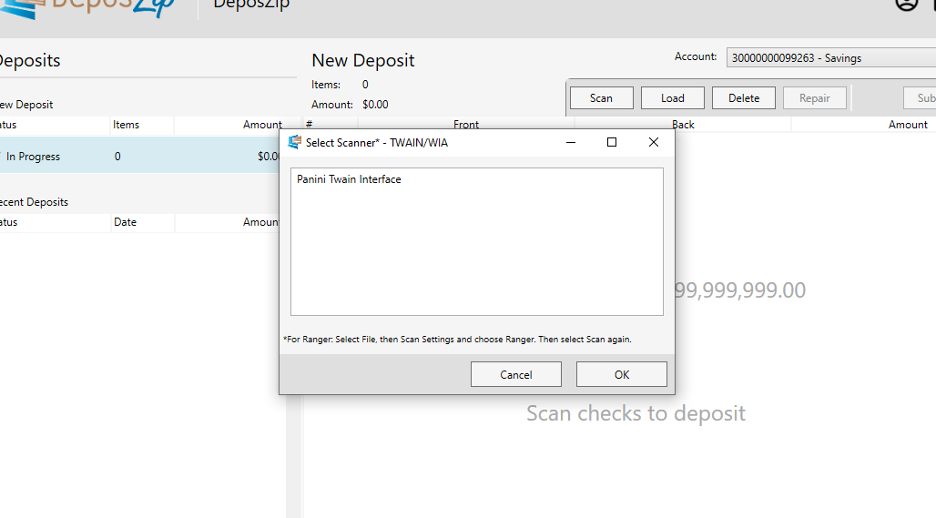
Task: Select the In Progress deposit row
Action: coord(140,156)
